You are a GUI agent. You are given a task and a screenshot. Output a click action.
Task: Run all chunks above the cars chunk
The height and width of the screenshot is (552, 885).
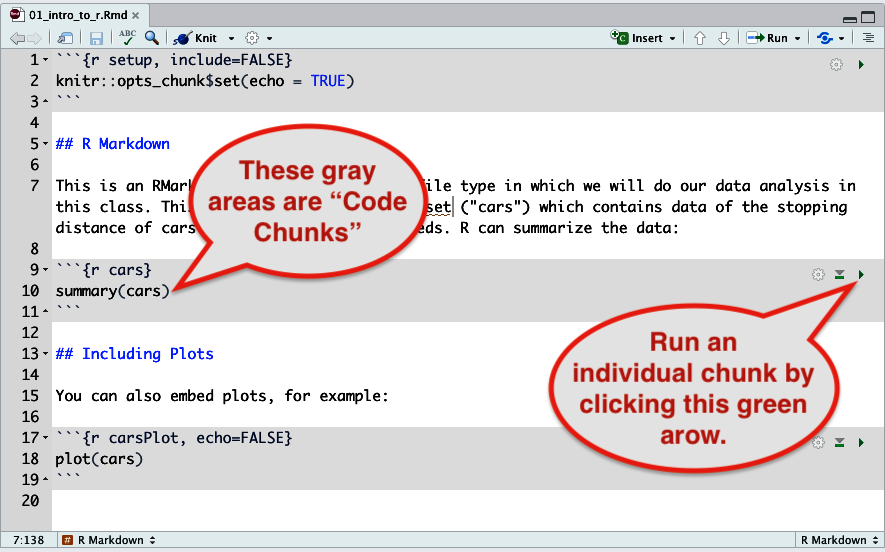point(840,275)
